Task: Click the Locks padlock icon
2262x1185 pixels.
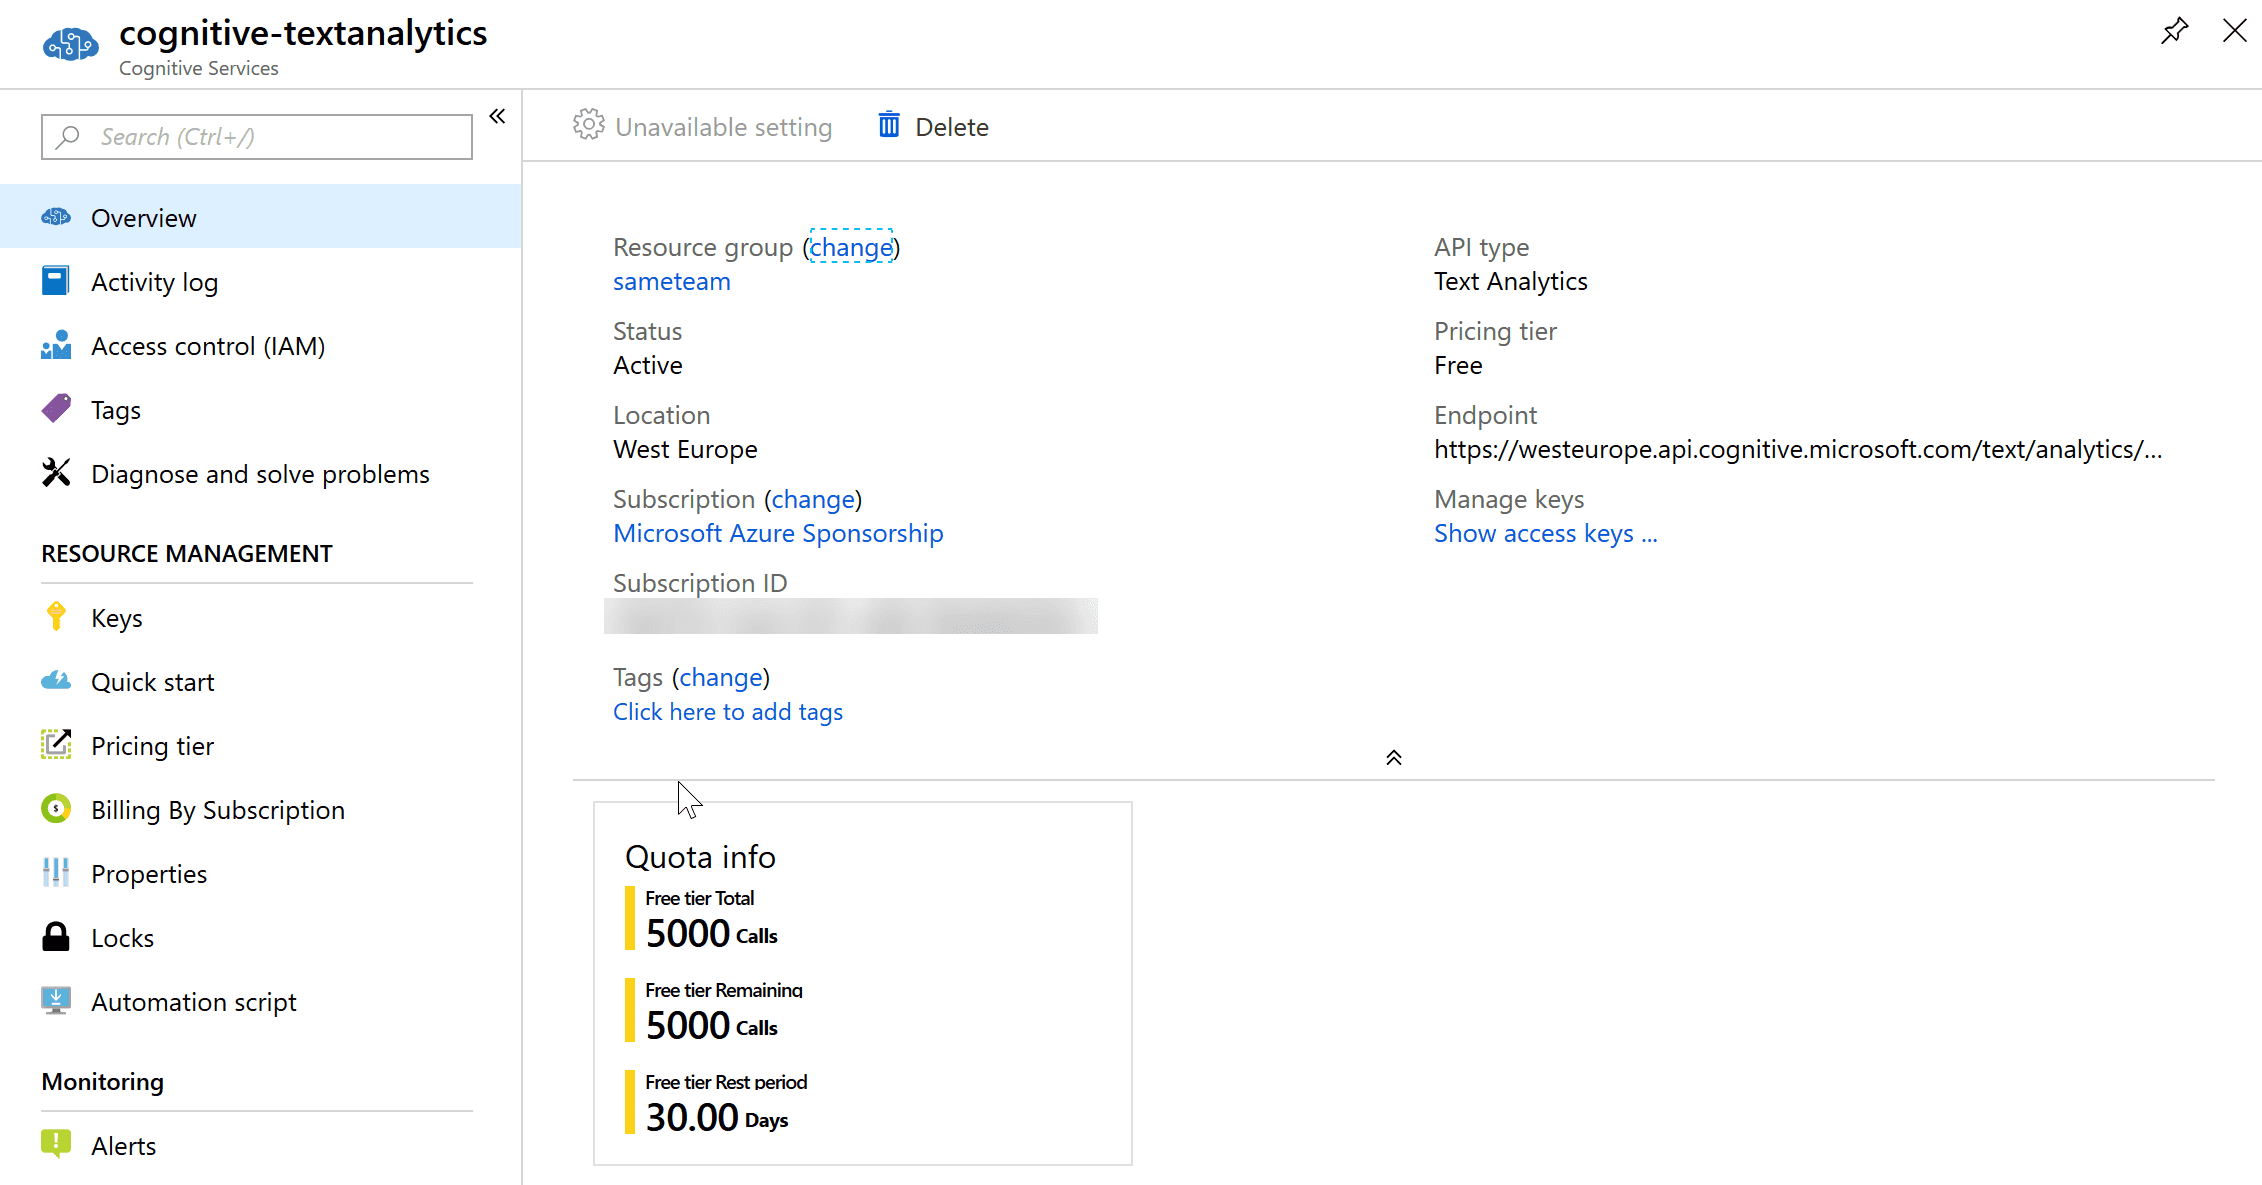Action: pos(56,936)
